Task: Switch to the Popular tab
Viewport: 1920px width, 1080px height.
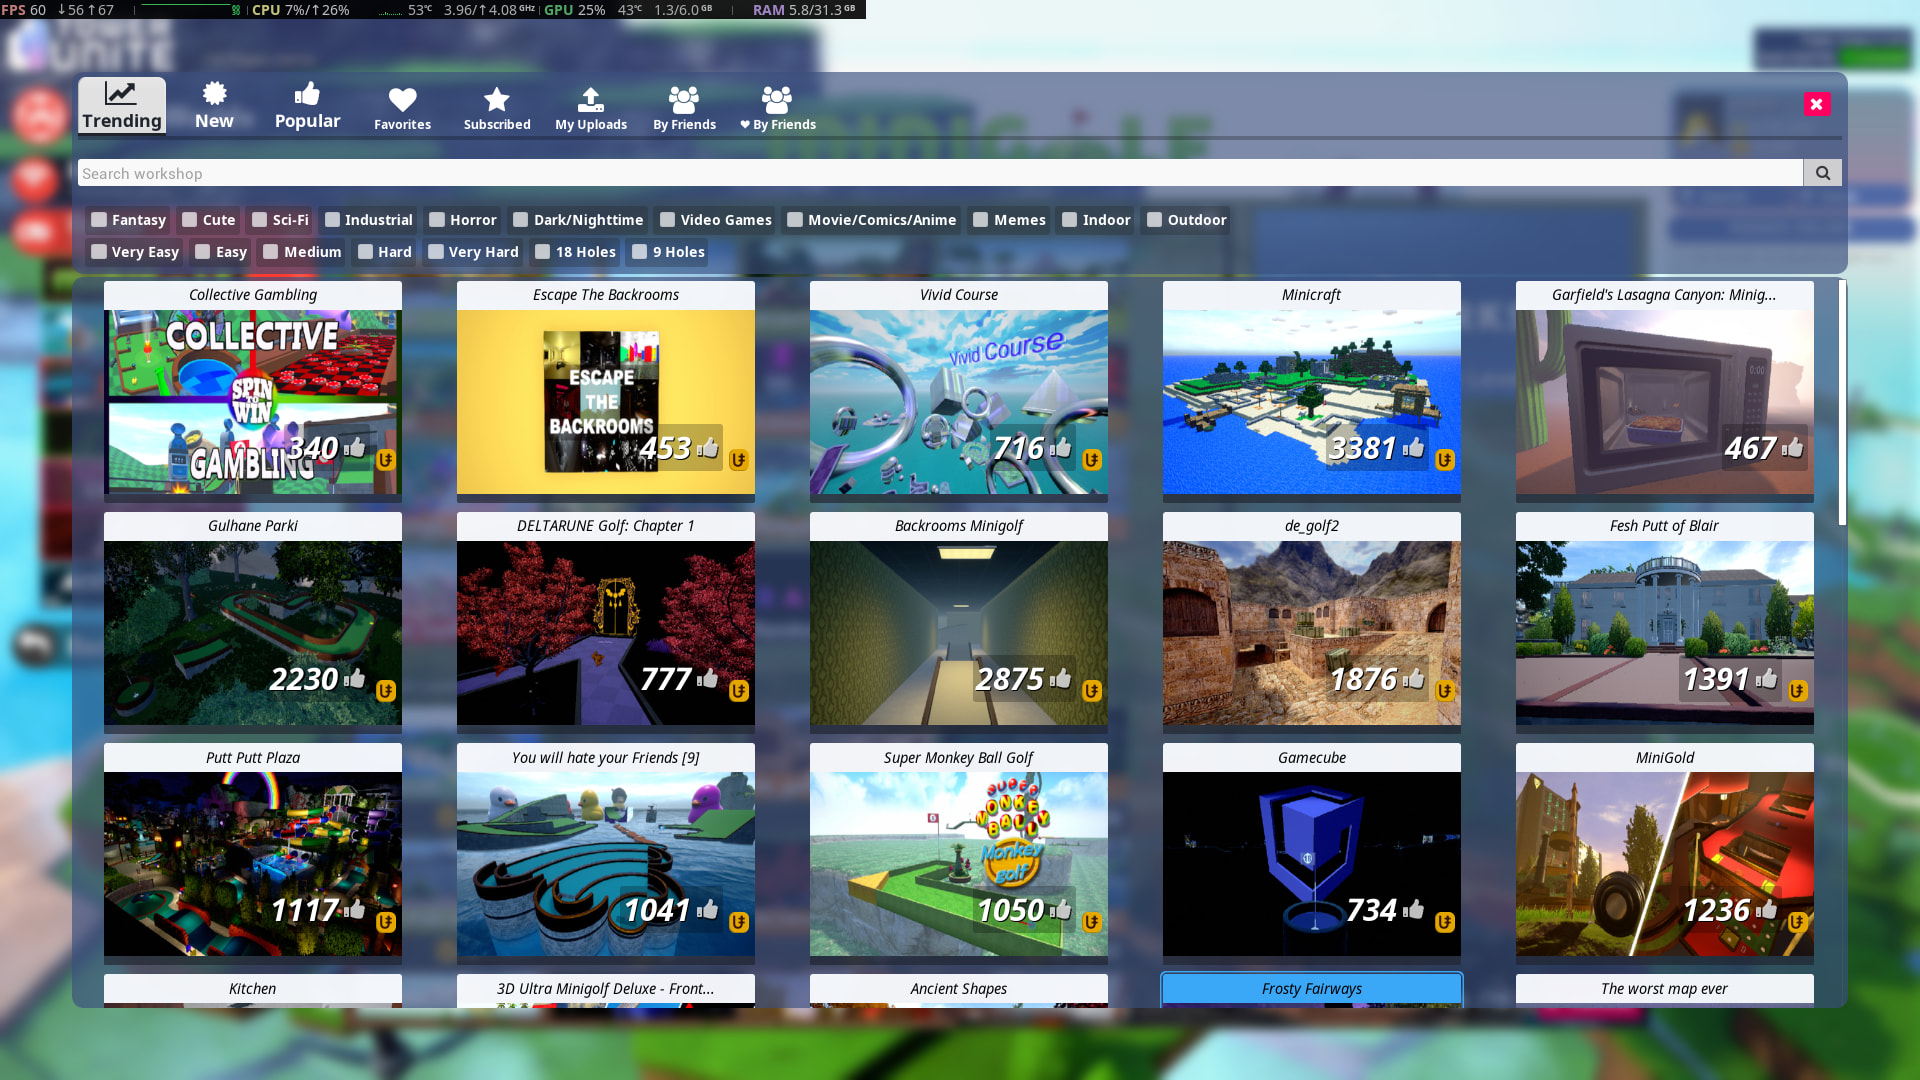Action: (x=307, y=106)
